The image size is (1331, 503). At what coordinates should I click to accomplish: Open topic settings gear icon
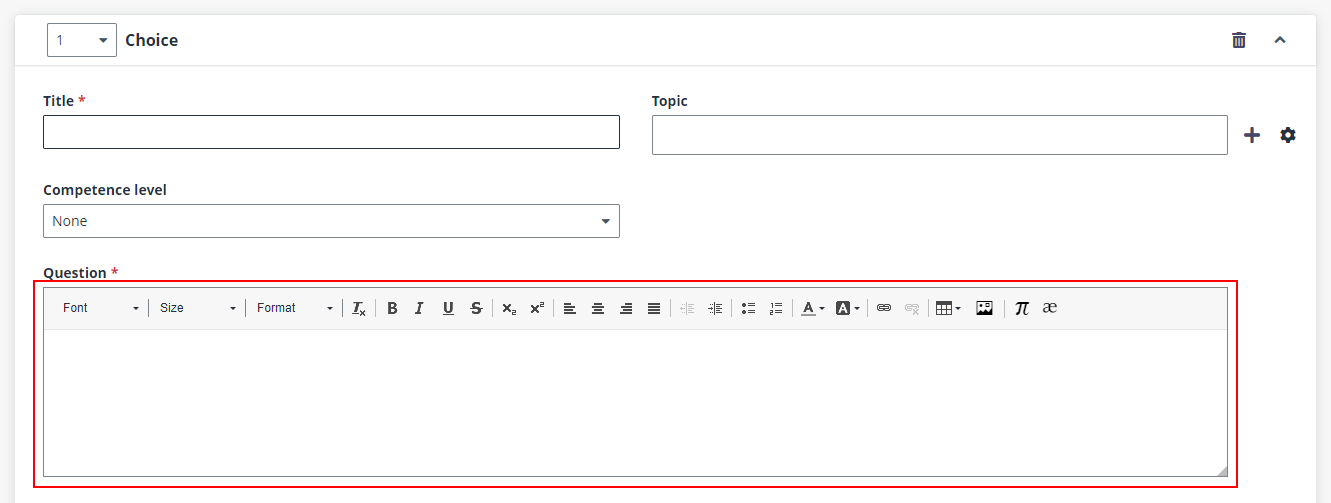1288,135
